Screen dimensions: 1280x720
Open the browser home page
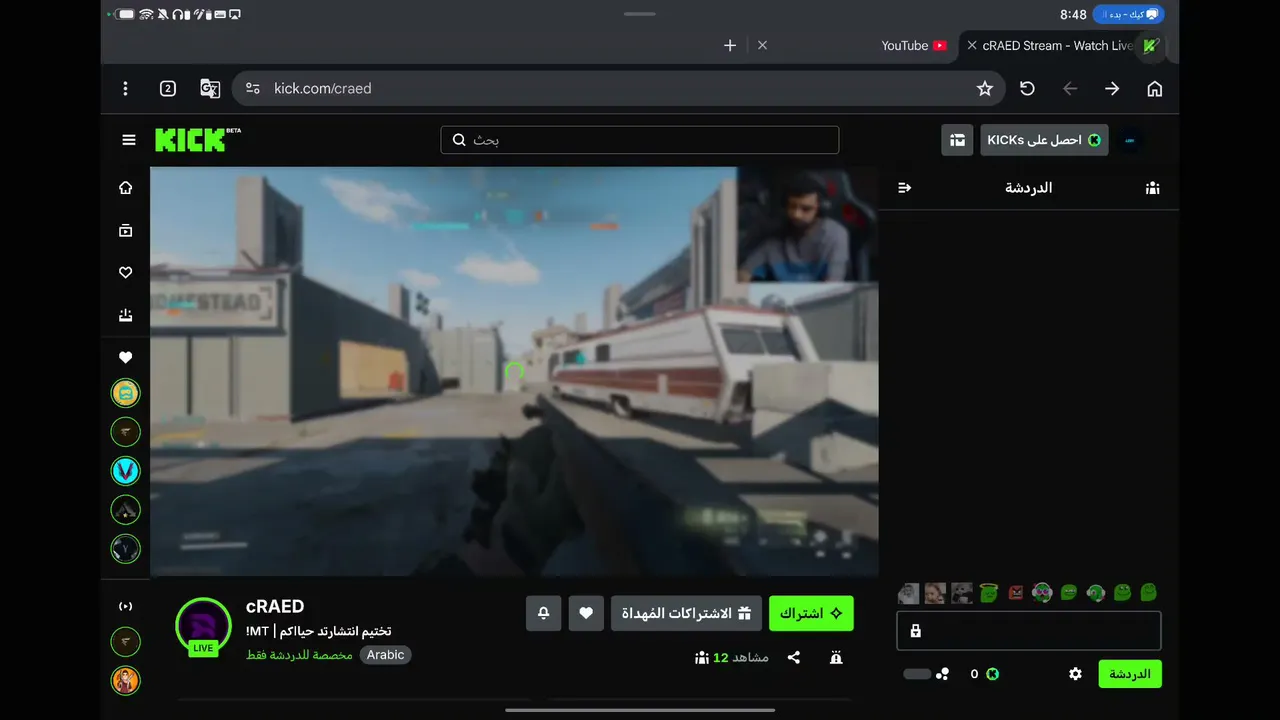pyautogui.click(x=1155, y=89)
